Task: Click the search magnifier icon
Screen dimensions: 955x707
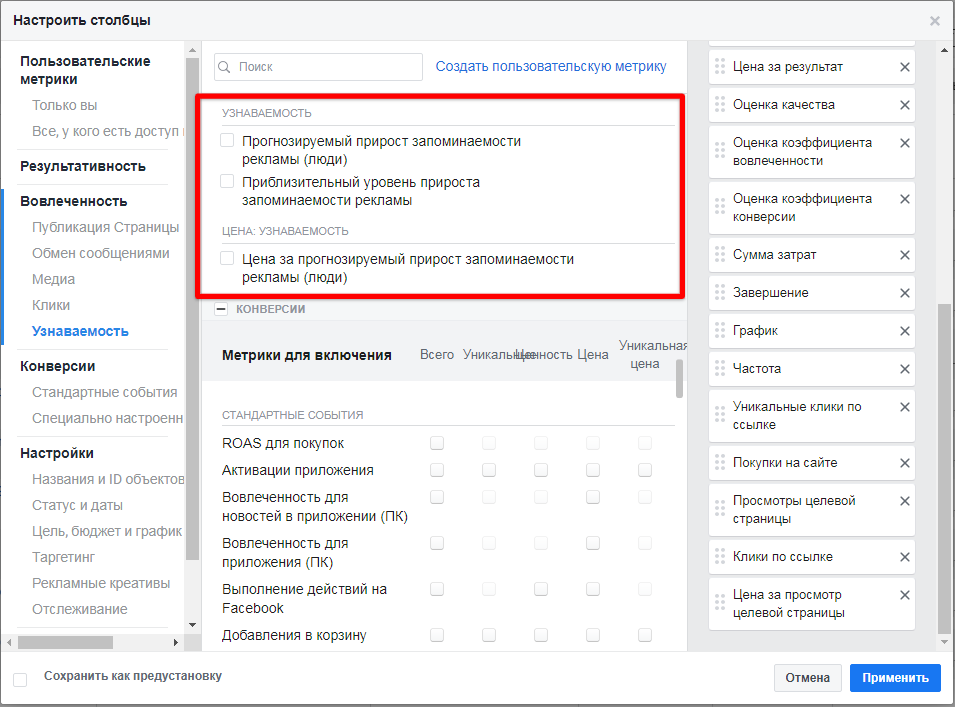Action: pos(225,67)
